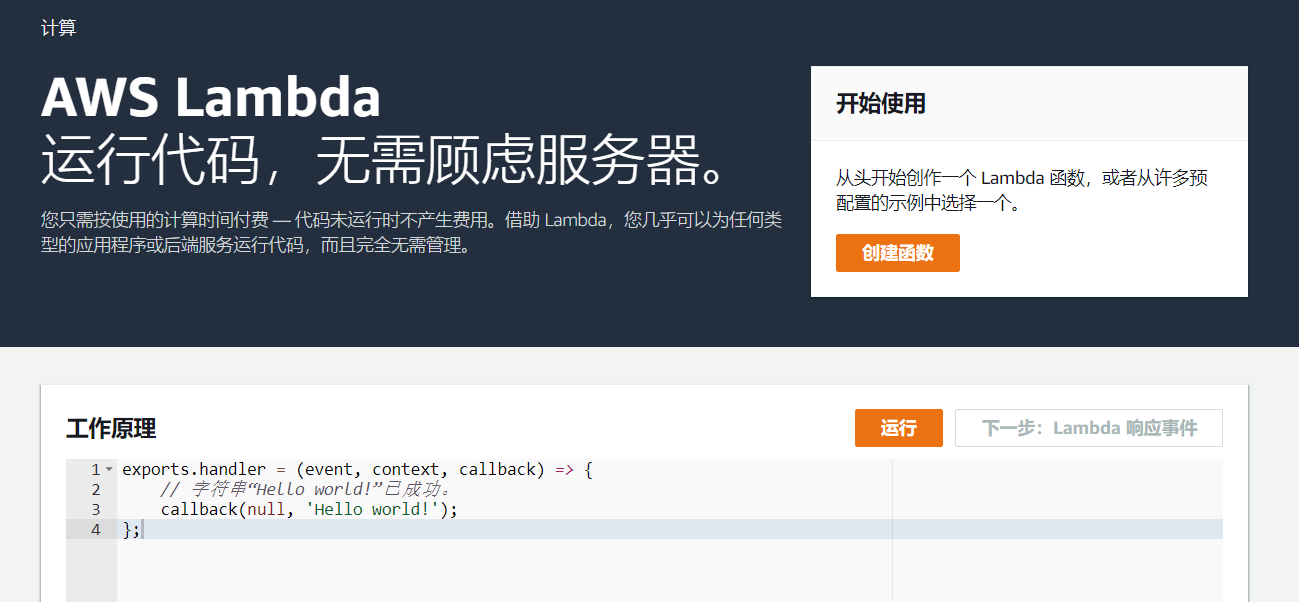Click the 'Hello world!' string literal
The image size is (1299, 602).
coord(371,509)
